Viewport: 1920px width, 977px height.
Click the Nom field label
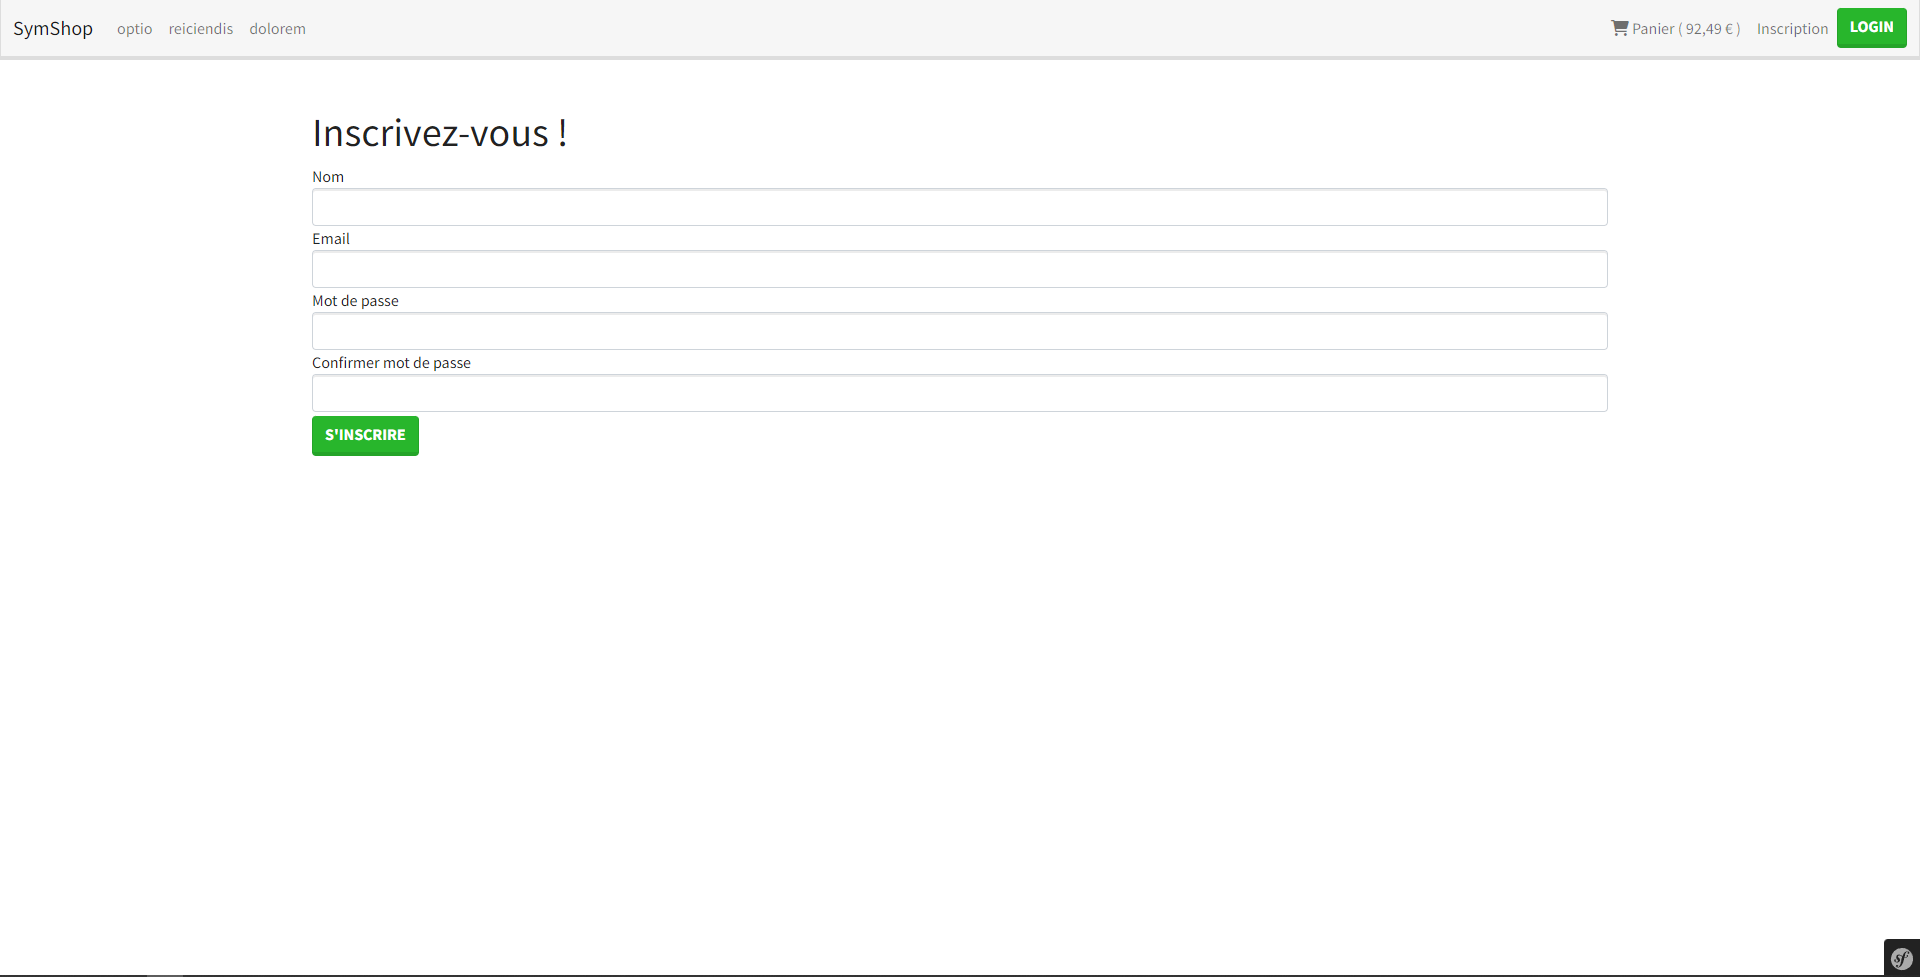[328, 177]
